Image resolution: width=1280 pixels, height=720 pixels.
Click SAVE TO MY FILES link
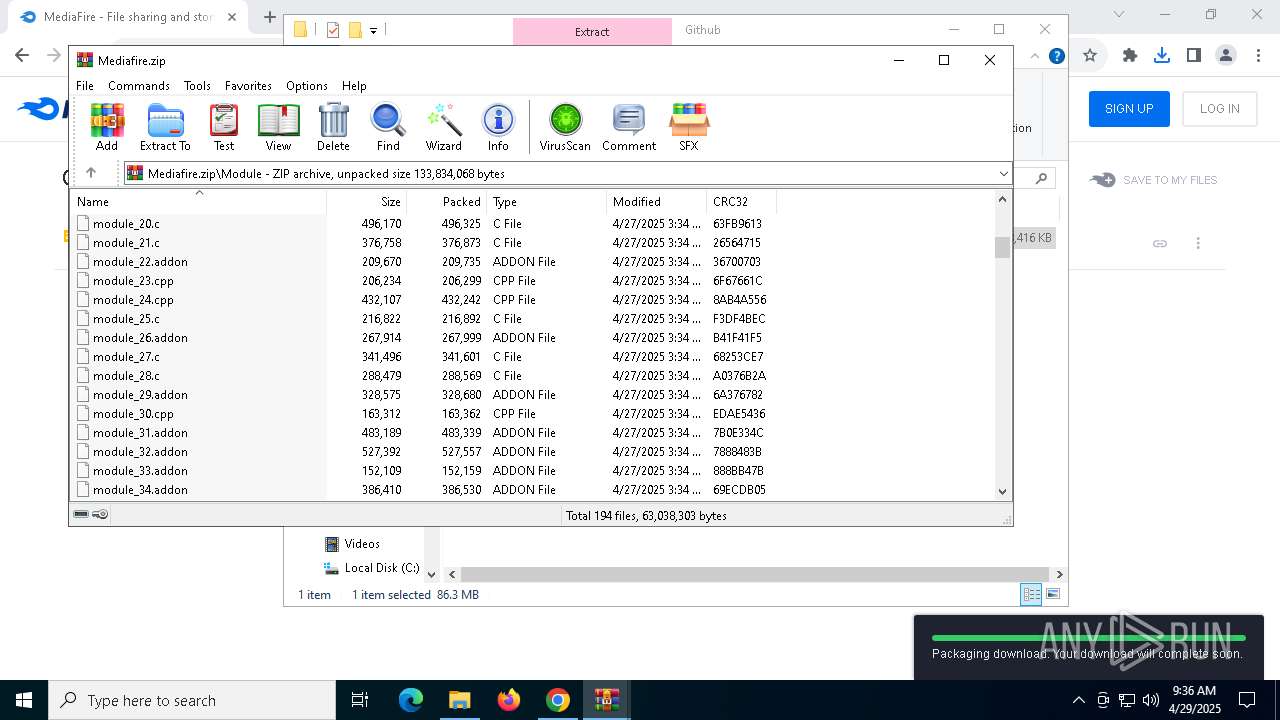pyautogui.click(x=1154, y=180)
